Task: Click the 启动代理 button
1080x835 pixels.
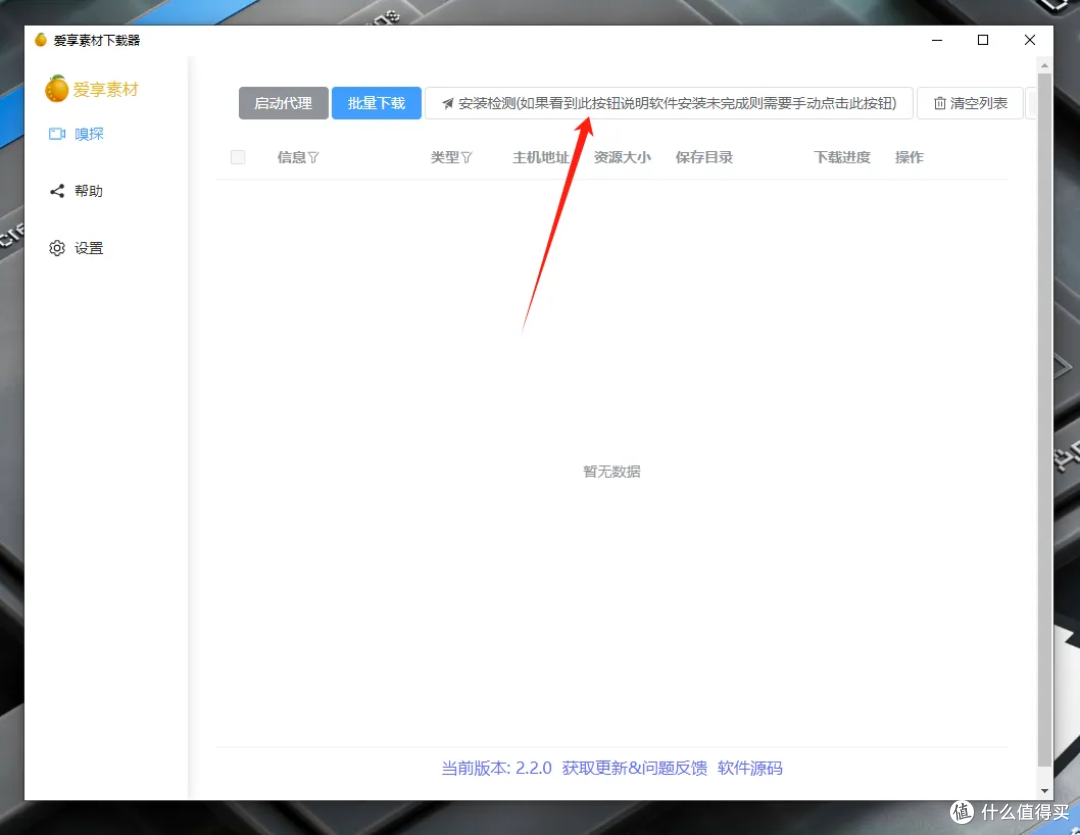Action: (x=283, y=103)
